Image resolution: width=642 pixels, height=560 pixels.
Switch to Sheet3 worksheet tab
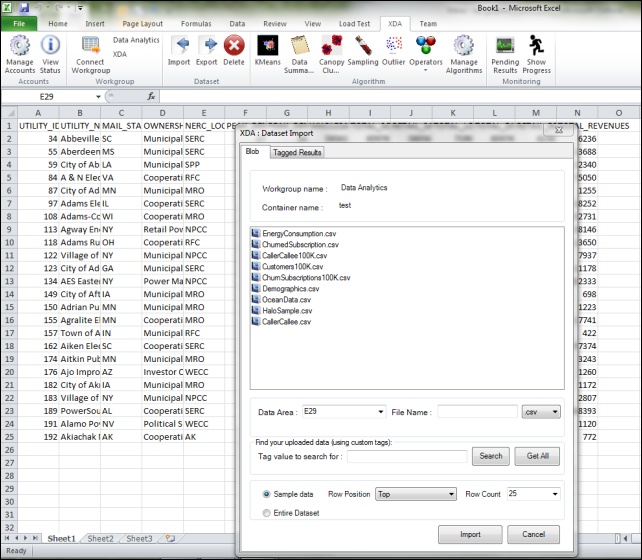(x=139, y=538)
